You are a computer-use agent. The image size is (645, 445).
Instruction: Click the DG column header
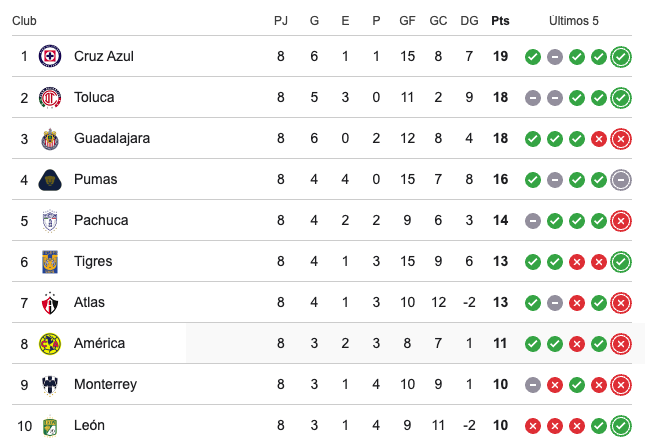click(x=469, y=20)
